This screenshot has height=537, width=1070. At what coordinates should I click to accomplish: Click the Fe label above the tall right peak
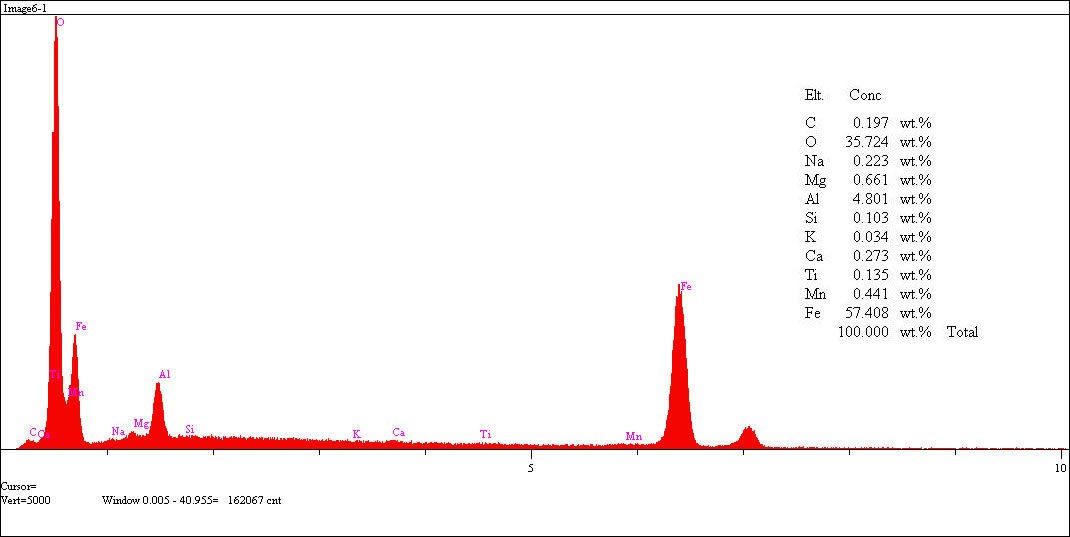[686, 287]
